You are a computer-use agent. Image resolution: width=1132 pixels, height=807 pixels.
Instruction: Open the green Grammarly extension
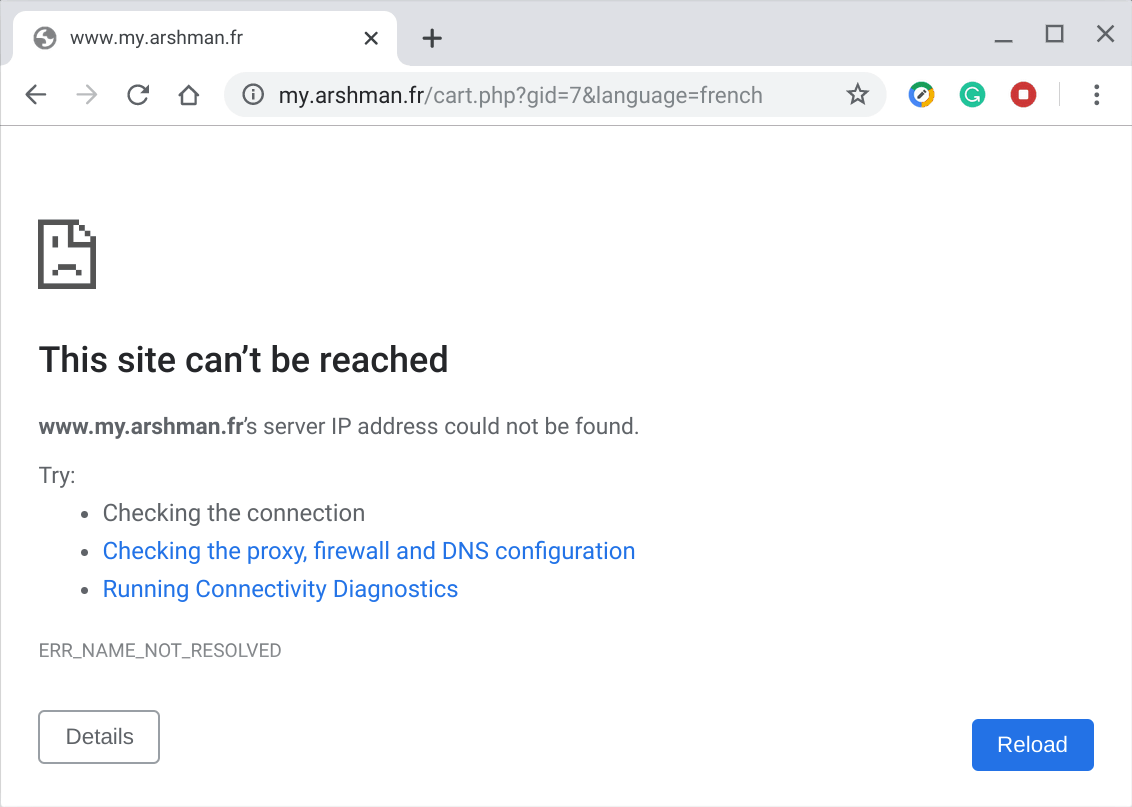coord(972,95)
